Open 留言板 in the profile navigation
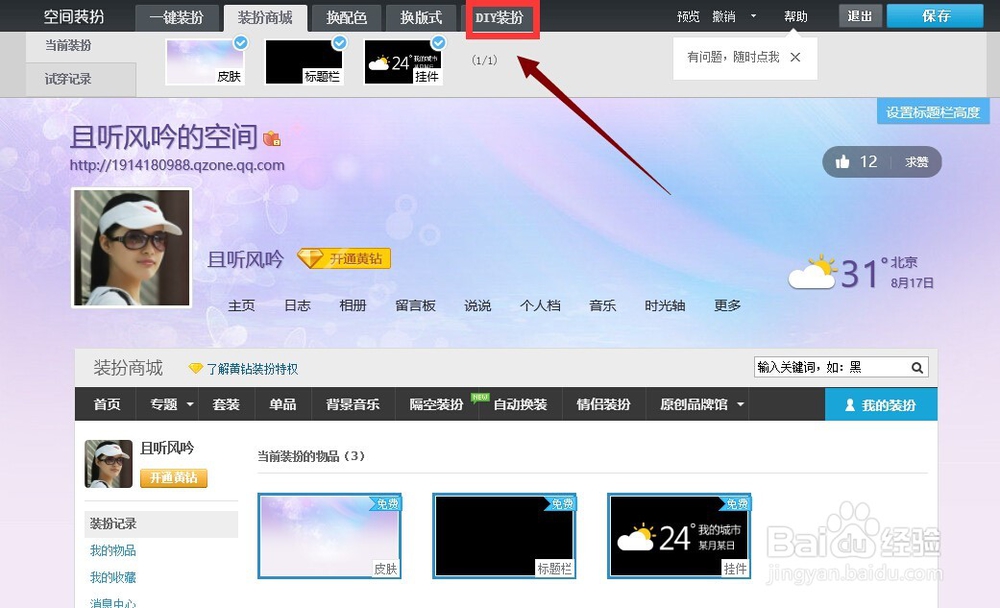Screen dimensions: 1000x608 pos(415,306)
